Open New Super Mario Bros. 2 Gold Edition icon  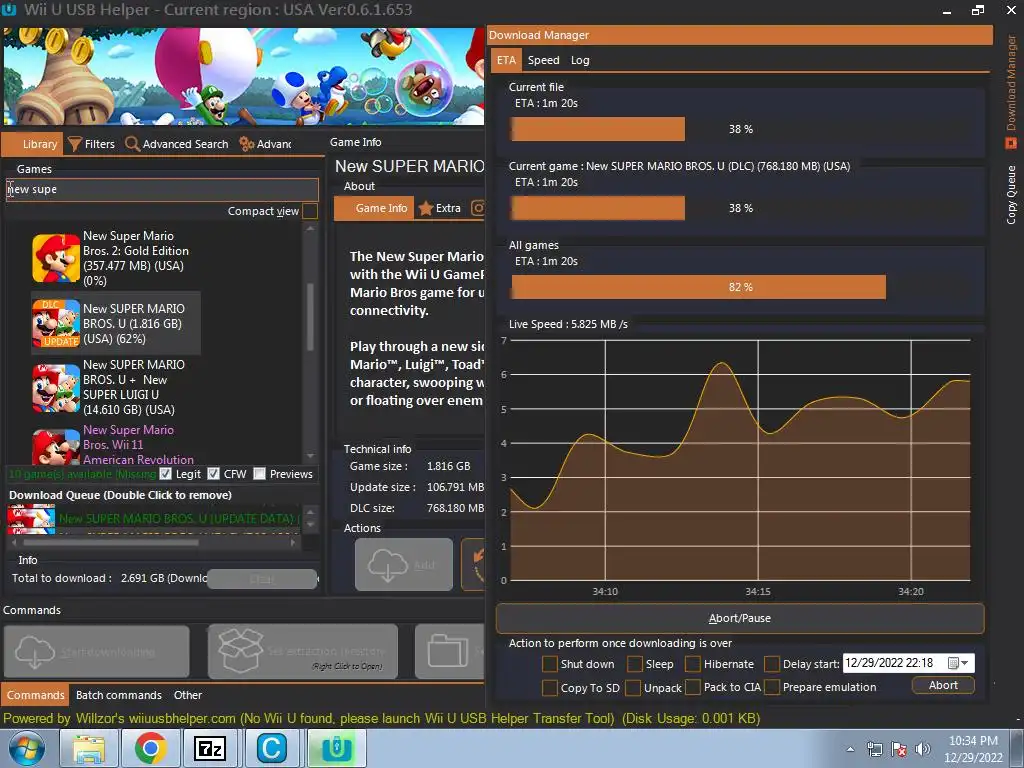tap(56, 258)
